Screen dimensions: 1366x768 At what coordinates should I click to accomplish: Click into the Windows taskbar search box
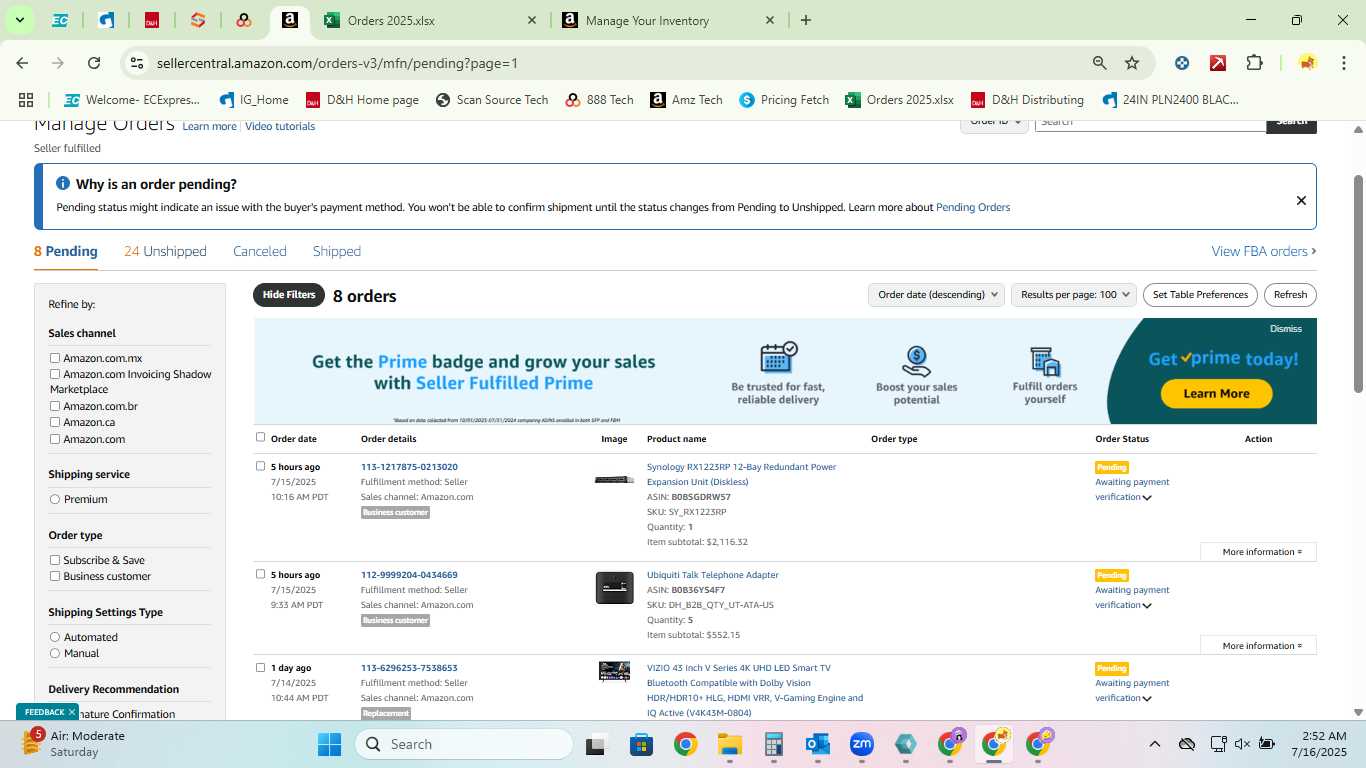click(x=464, y=744)
